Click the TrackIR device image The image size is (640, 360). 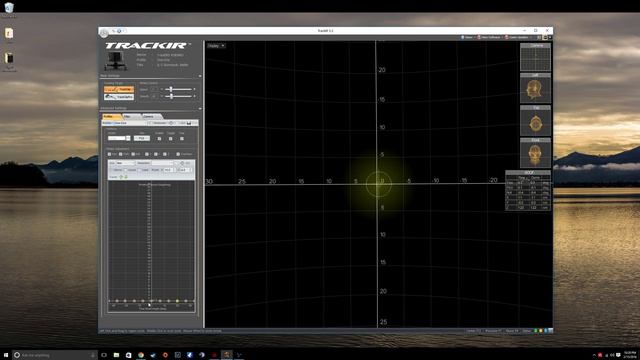click(116, 60)
